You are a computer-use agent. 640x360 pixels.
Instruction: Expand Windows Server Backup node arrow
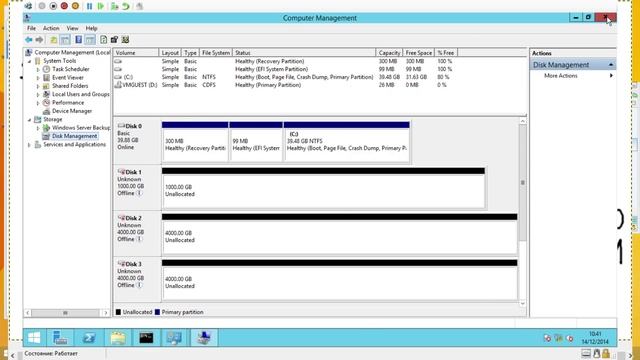[38, 128]
